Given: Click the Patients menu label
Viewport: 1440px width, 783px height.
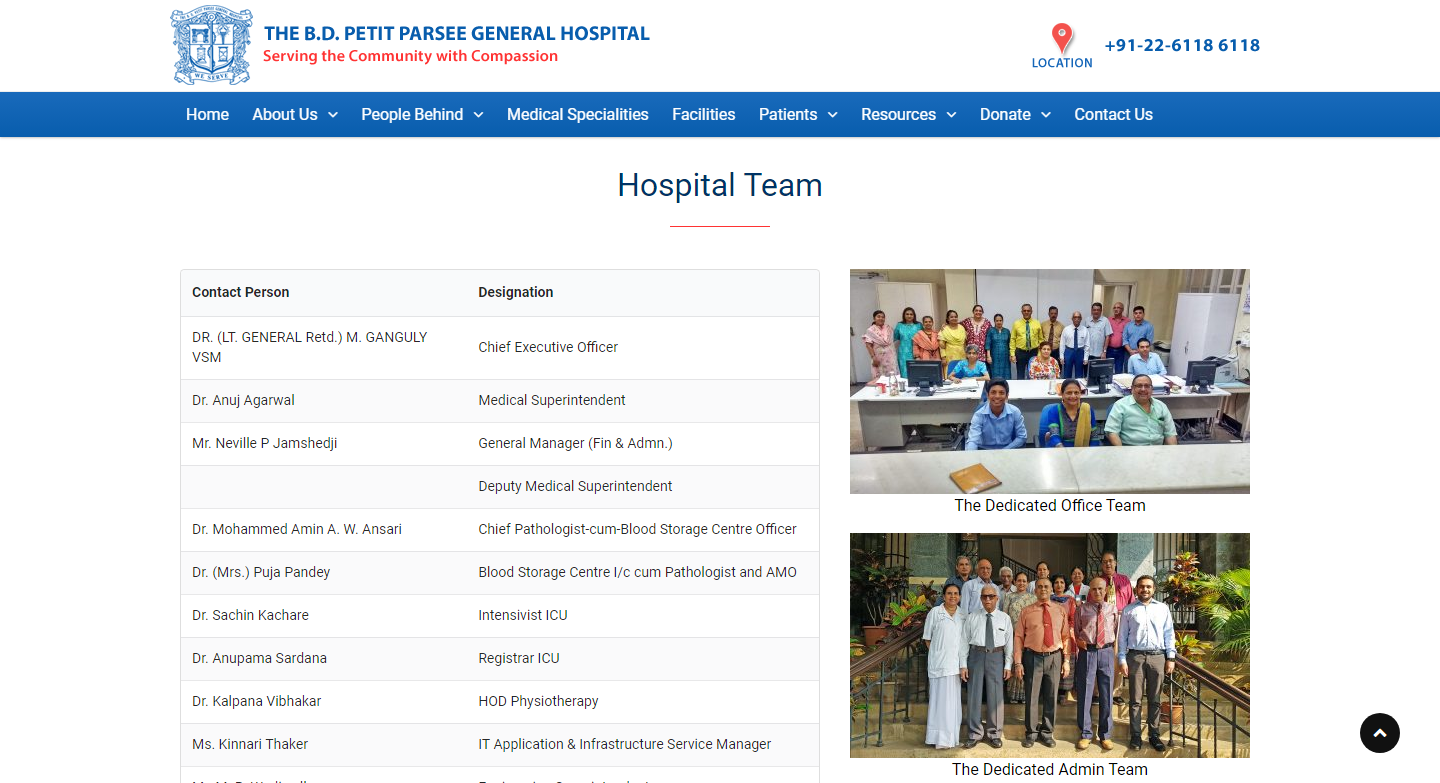Looking at the screenshot, I should click(788, 114).
